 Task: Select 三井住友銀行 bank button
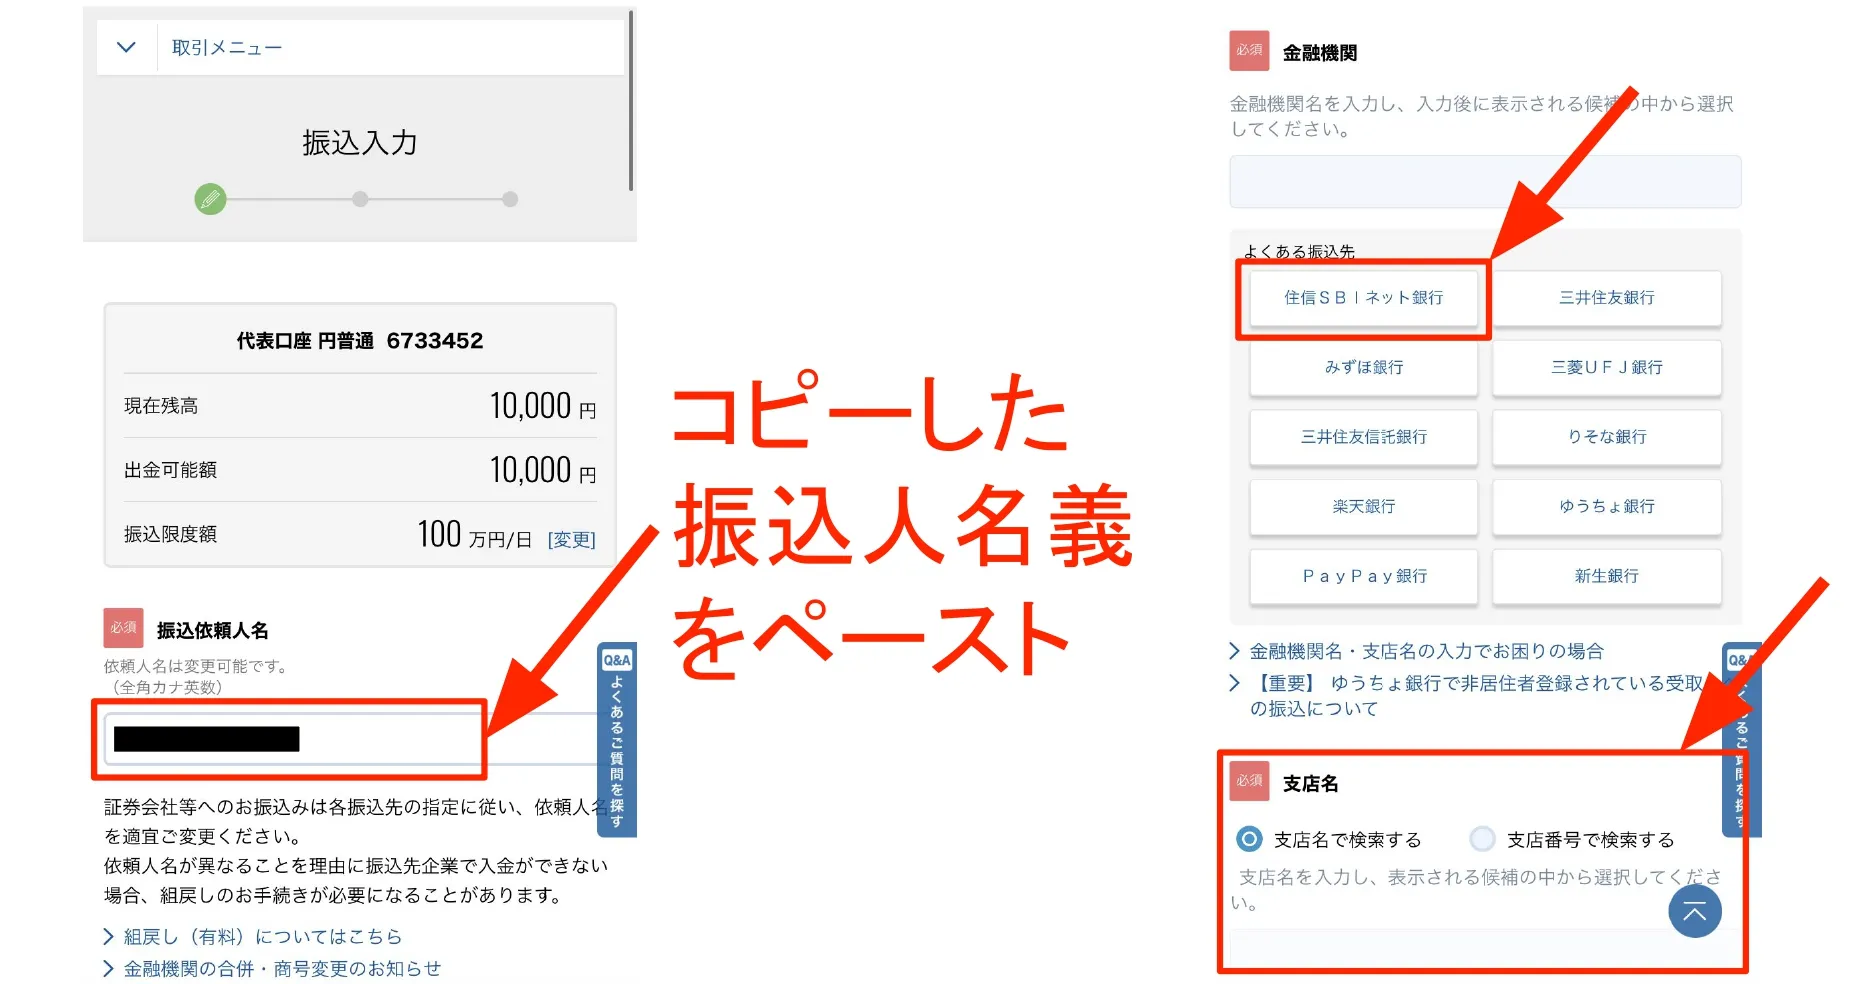click(1606, 298)
